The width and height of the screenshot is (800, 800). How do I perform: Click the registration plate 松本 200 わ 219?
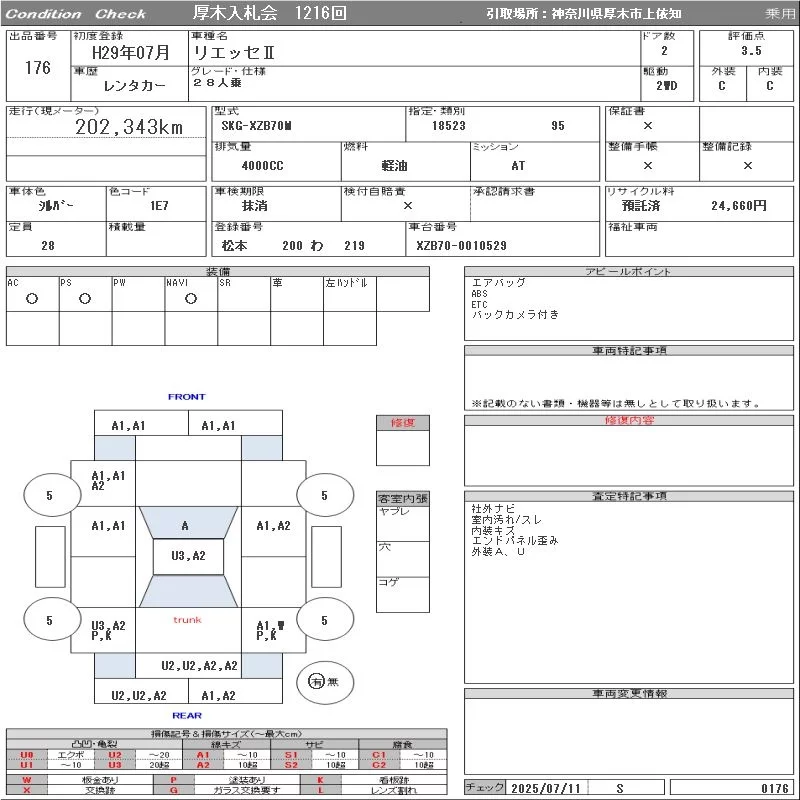tap(293, 245)
